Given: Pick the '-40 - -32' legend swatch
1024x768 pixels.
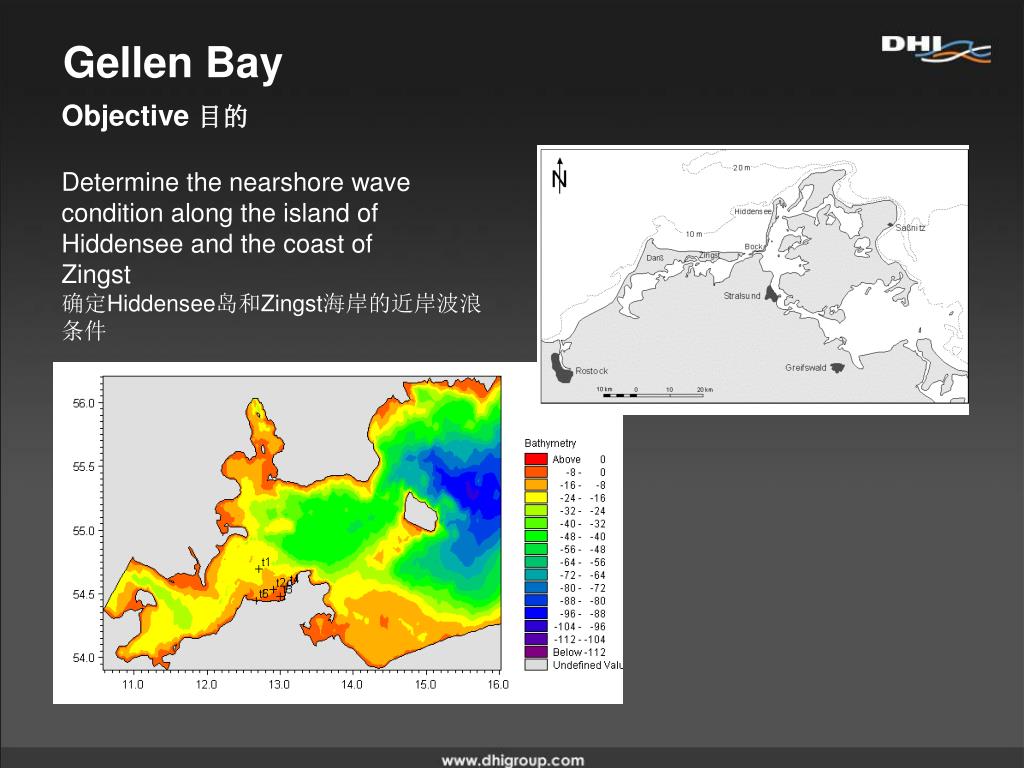Looking at the screenshot, I should pos(536,524).
